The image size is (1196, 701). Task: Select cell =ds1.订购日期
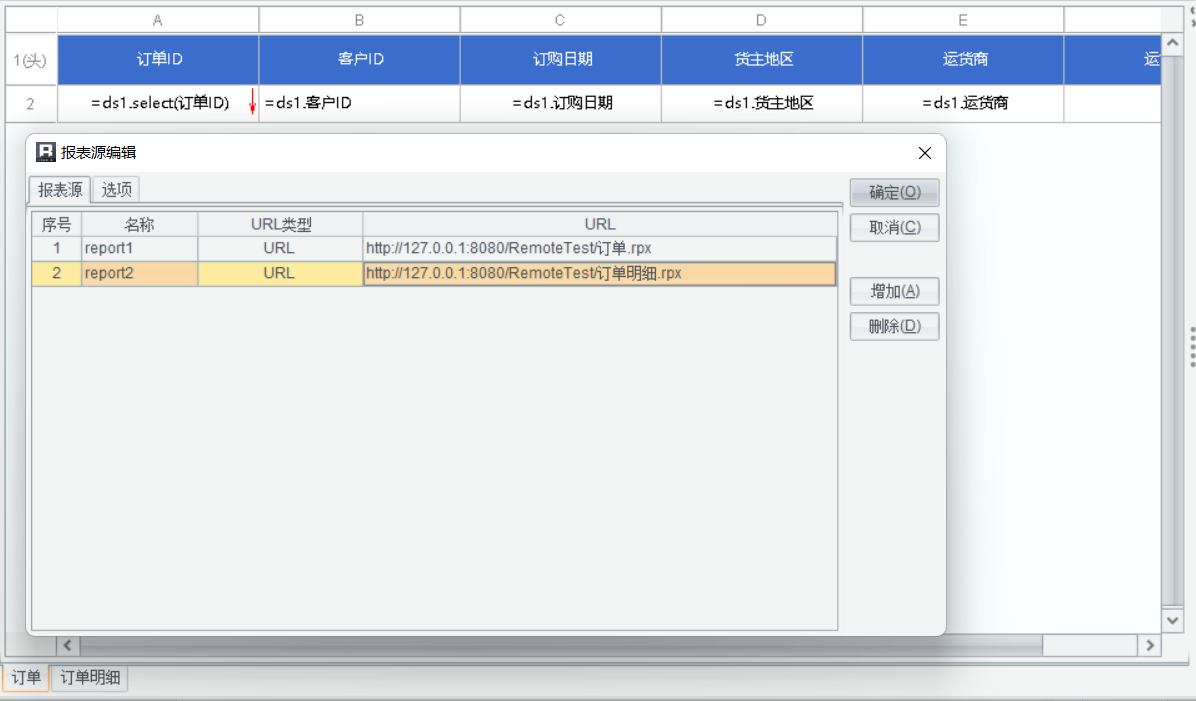(x=561, y=103)
